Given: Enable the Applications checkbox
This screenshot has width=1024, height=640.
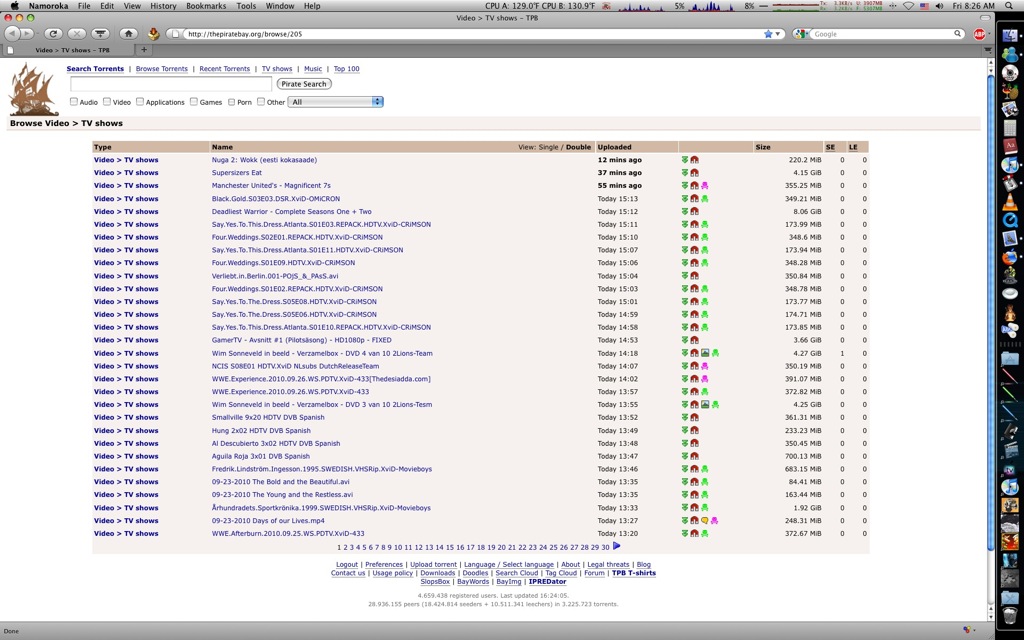Looking at the screenshot, I should pyautogui.click(x=140, y=101).
